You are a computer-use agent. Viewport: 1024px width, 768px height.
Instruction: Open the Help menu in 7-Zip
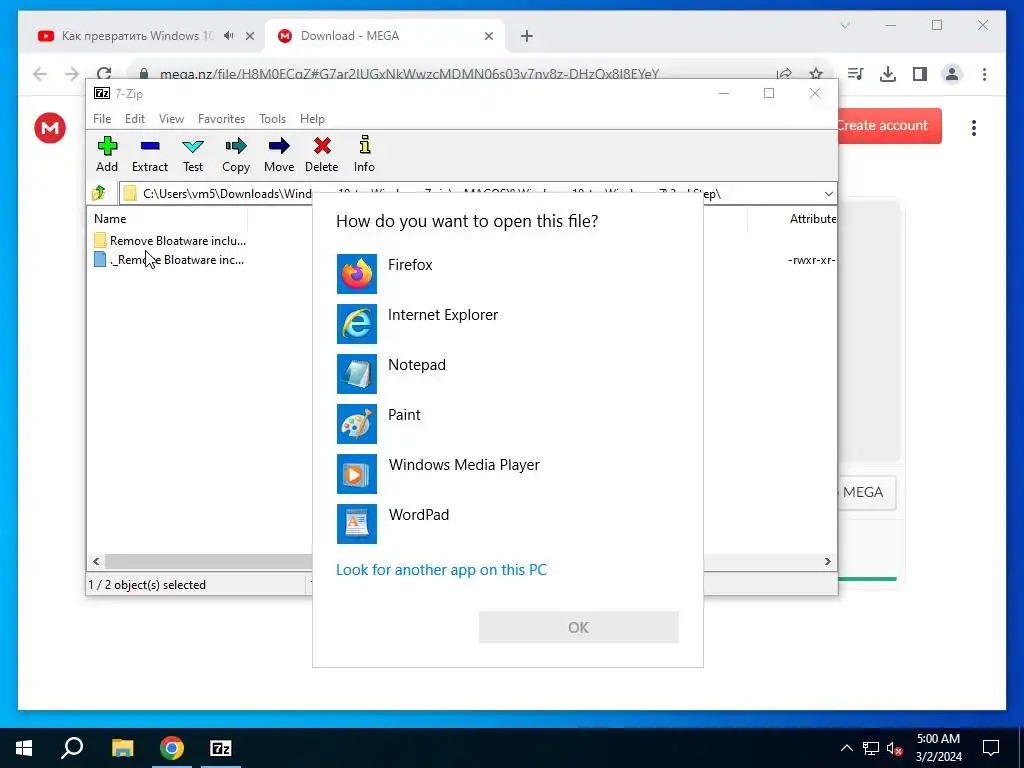(x=312, y=119)
